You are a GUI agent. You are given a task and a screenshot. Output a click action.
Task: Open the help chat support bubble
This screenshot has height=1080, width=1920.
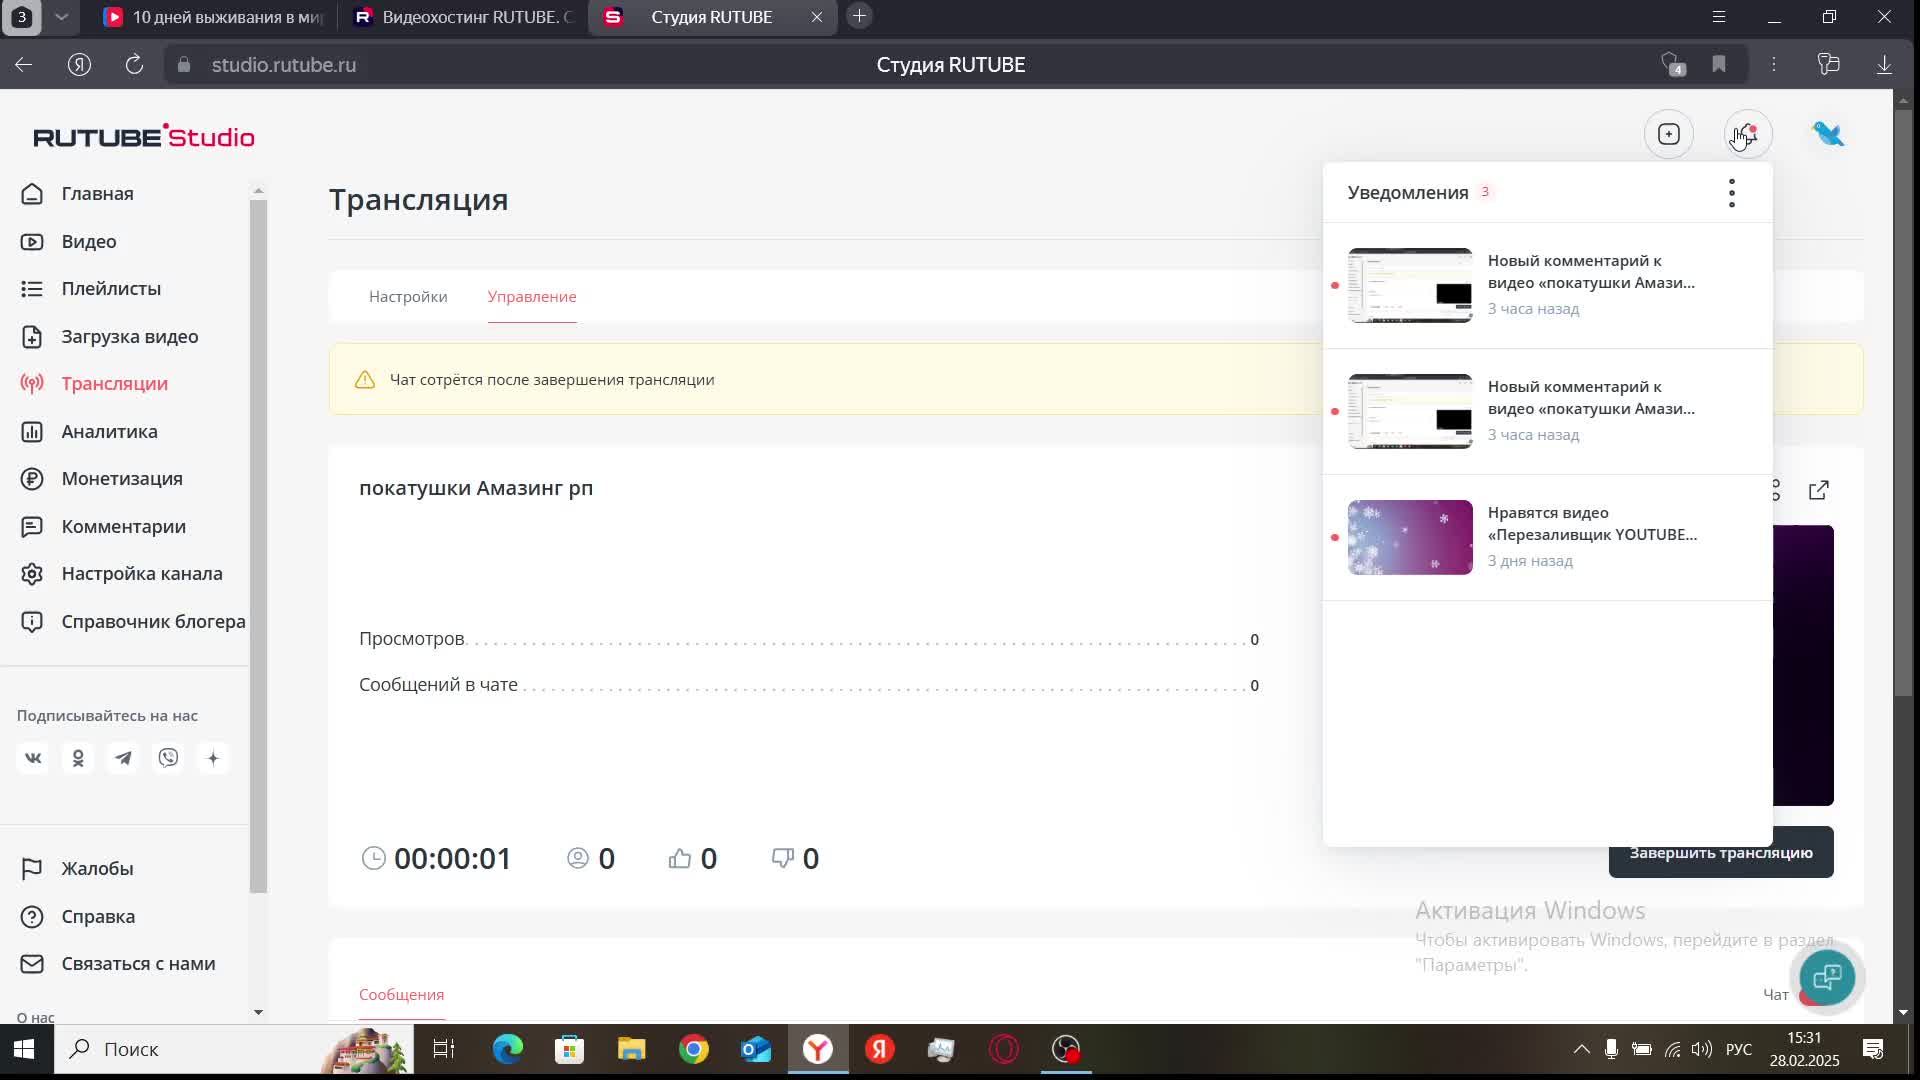pos(1826,977)
